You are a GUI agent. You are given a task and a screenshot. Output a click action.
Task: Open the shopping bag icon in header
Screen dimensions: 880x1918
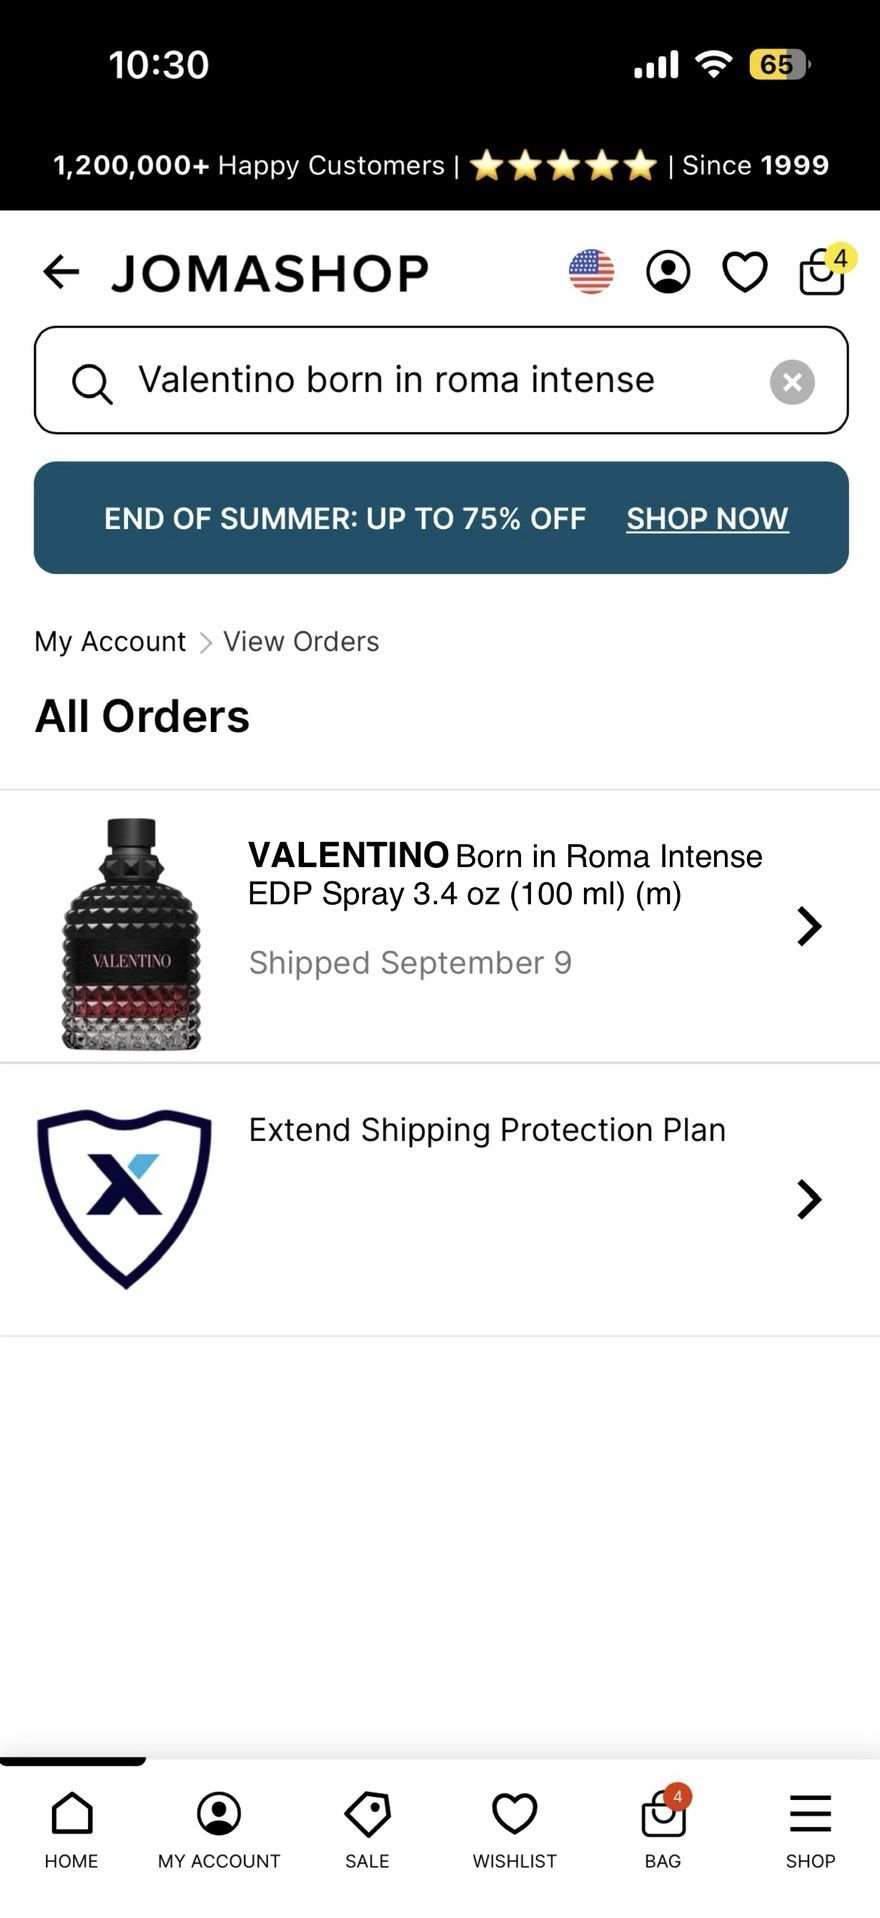tap(822, 272)
